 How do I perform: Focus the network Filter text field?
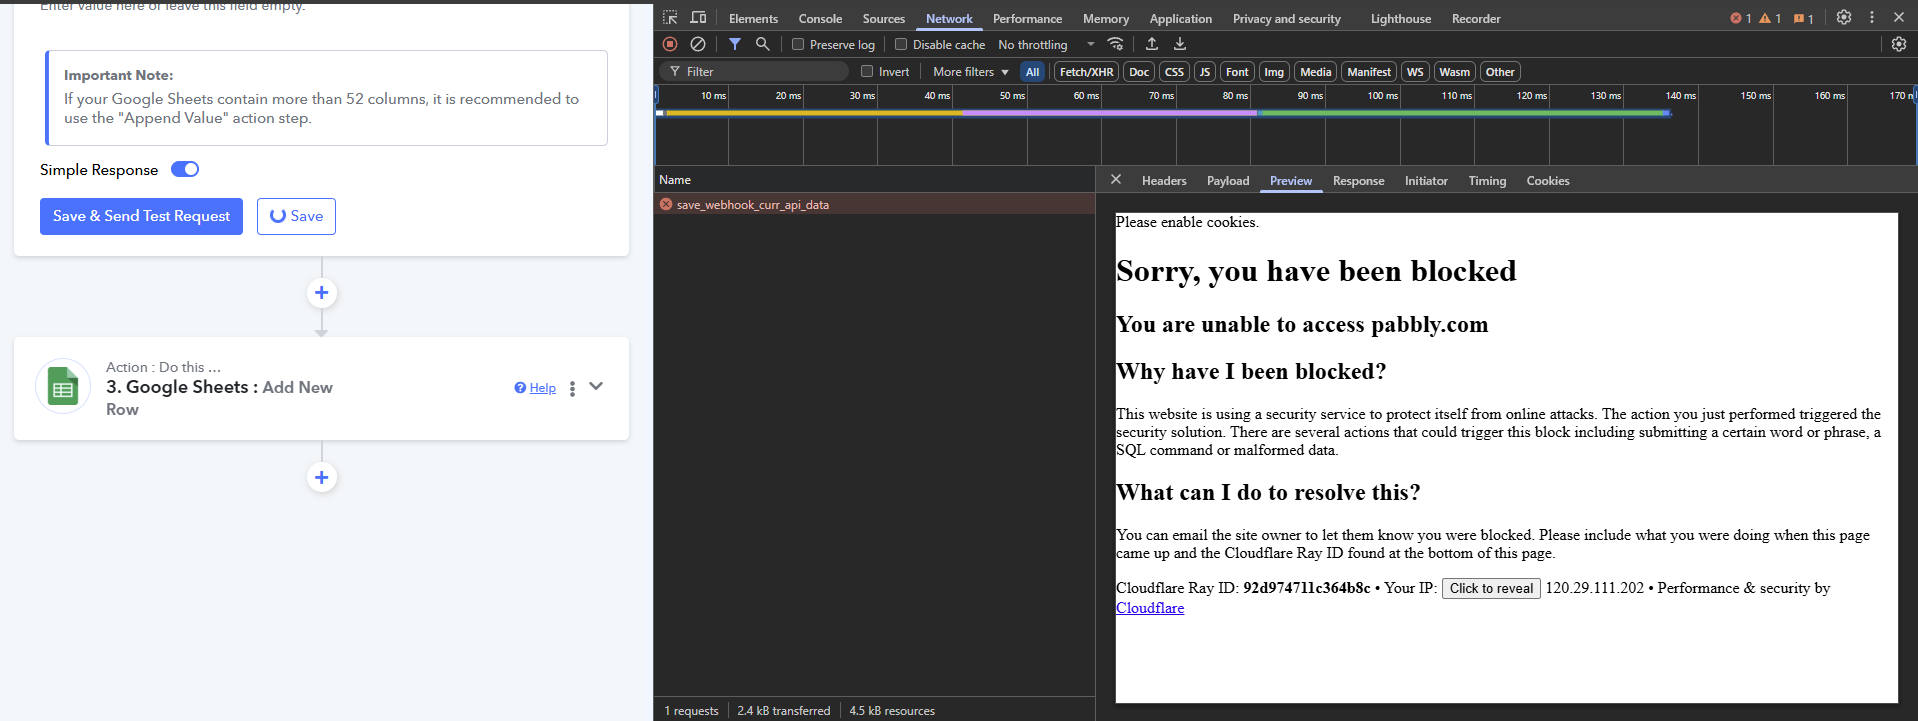point(756,72)
